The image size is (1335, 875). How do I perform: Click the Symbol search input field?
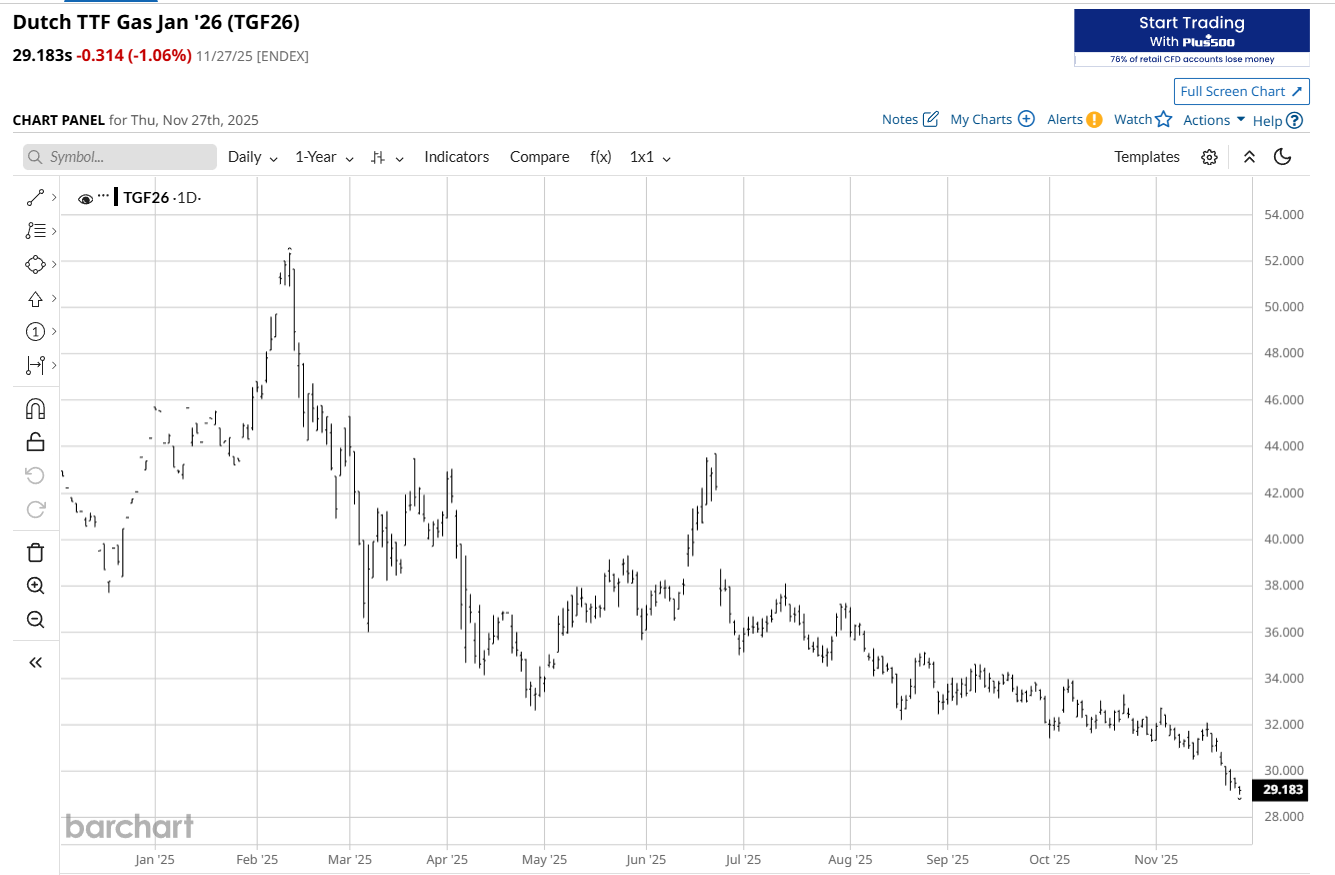click(x=120, y=157)
